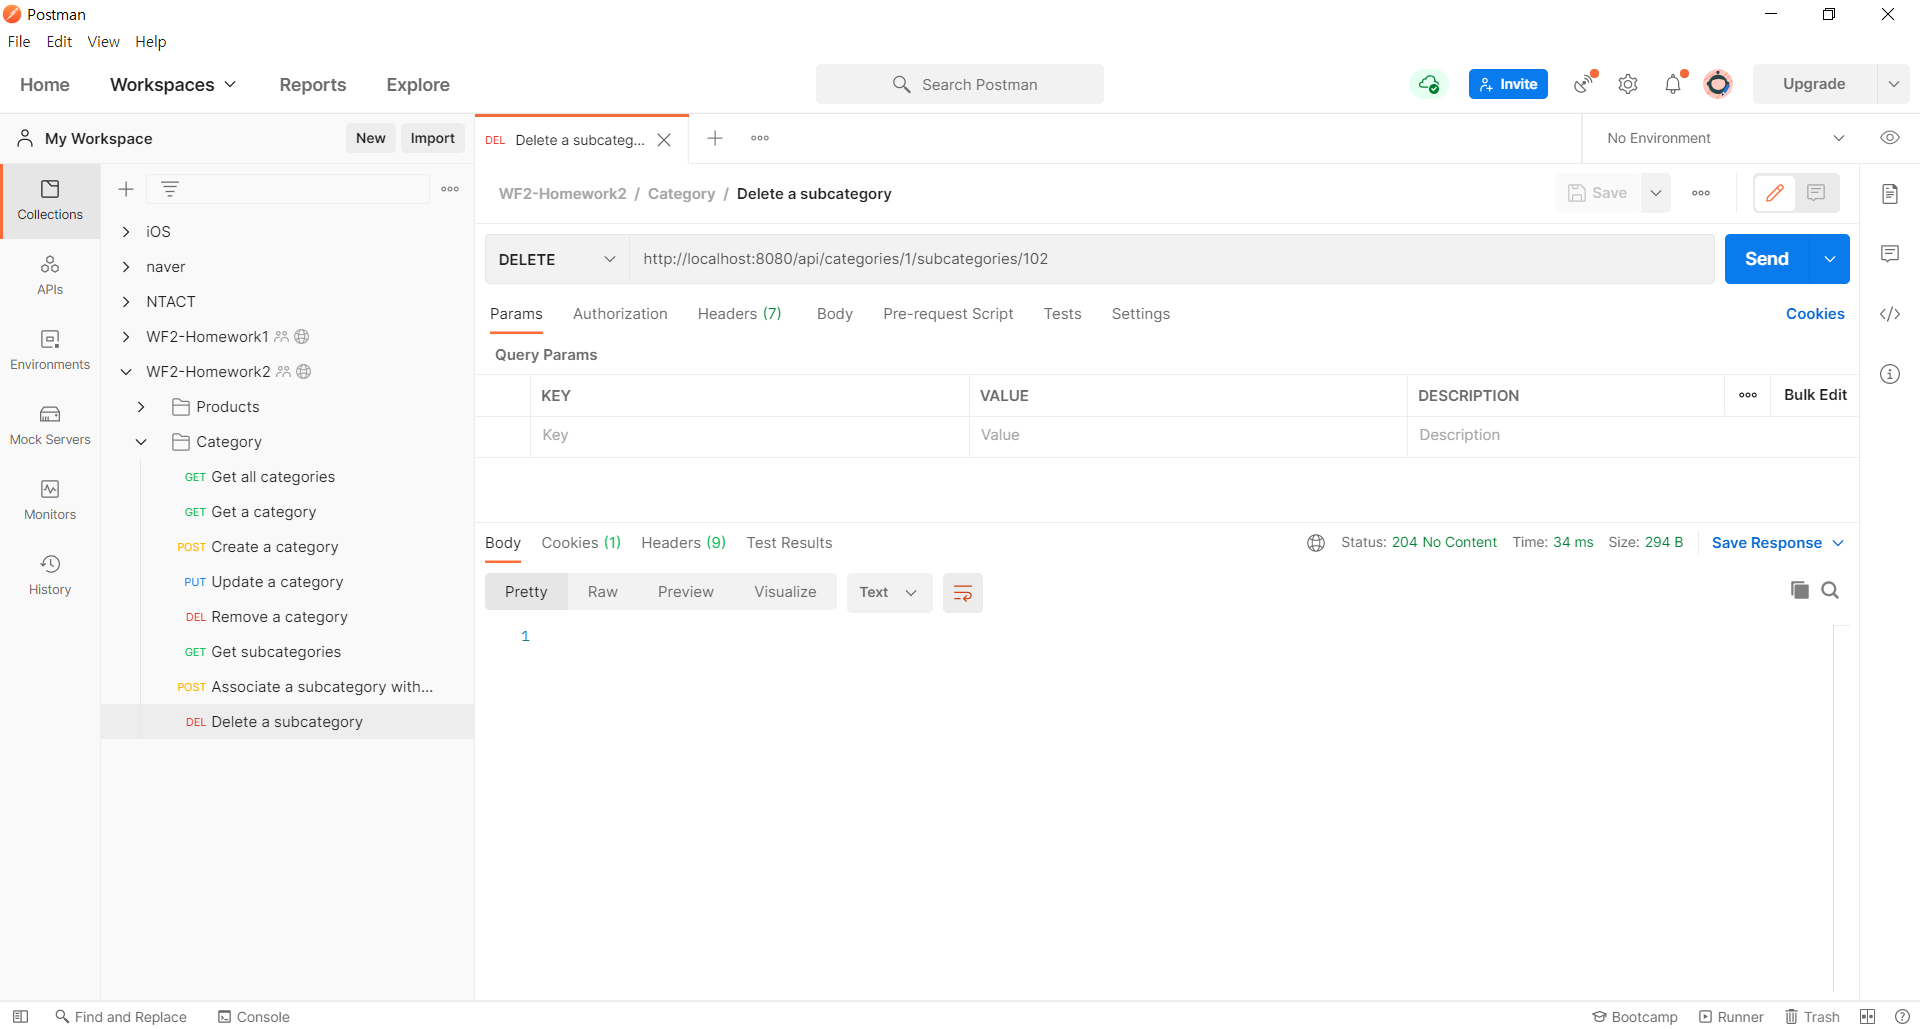
Task: Switch to the Authorization tab
Action: [x=620, y=314]
